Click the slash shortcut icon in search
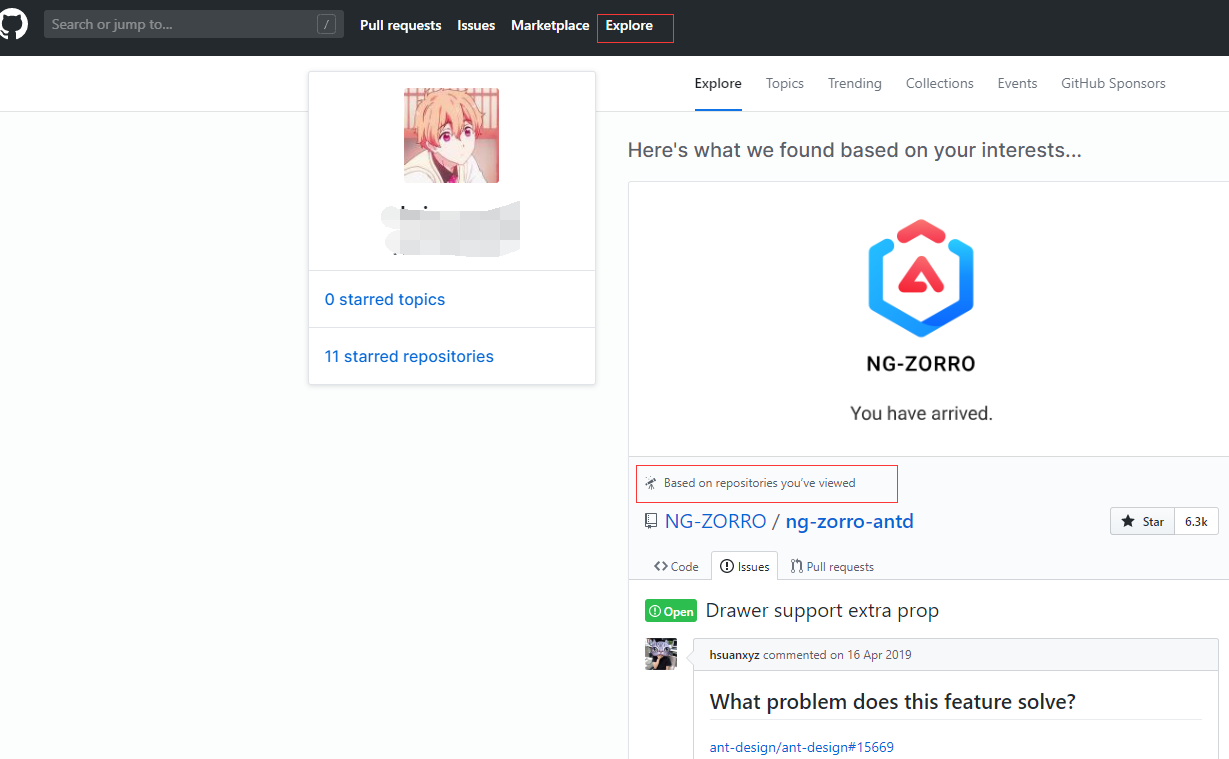 pos(326,25)
